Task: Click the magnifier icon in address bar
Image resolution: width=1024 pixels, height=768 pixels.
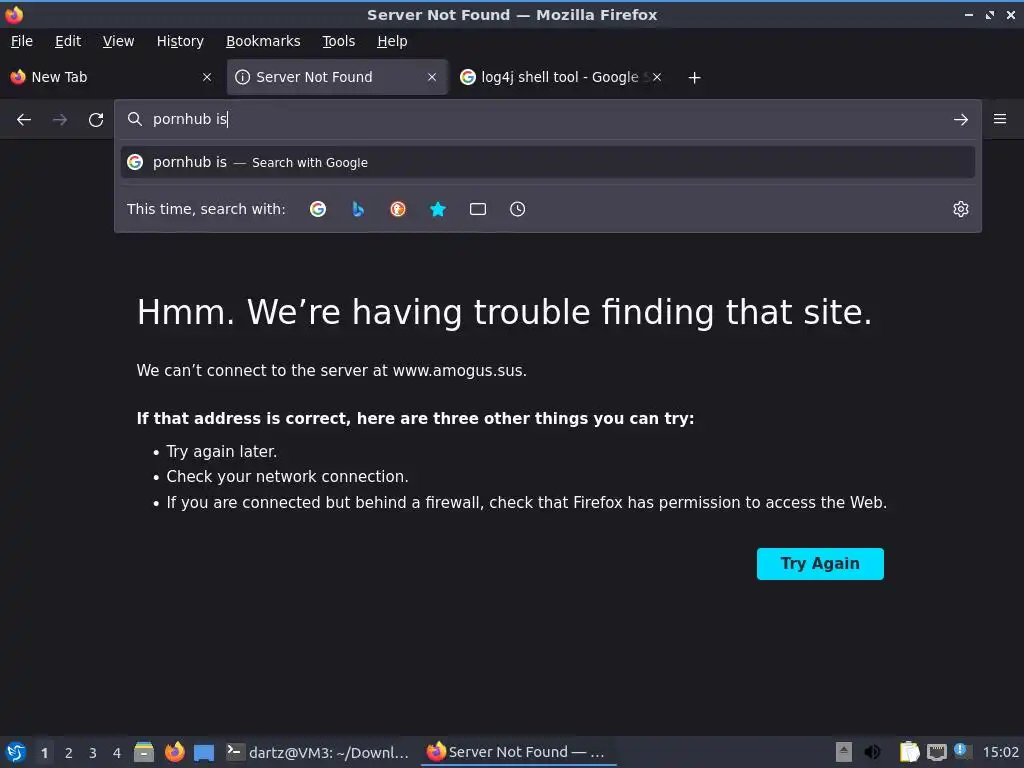Action: pyautogui.click(x=135, y=119)
